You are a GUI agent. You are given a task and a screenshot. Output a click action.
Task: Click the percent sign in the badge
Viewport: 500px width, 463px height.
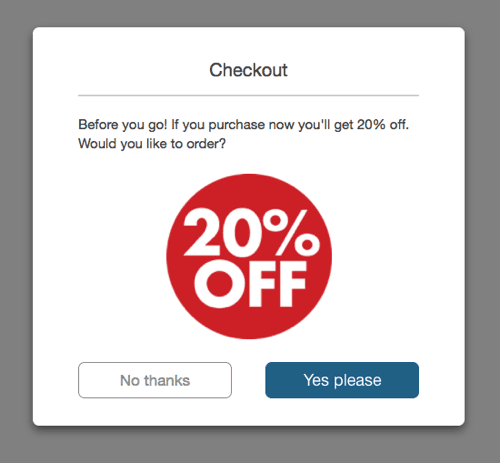tap(291, 232)
